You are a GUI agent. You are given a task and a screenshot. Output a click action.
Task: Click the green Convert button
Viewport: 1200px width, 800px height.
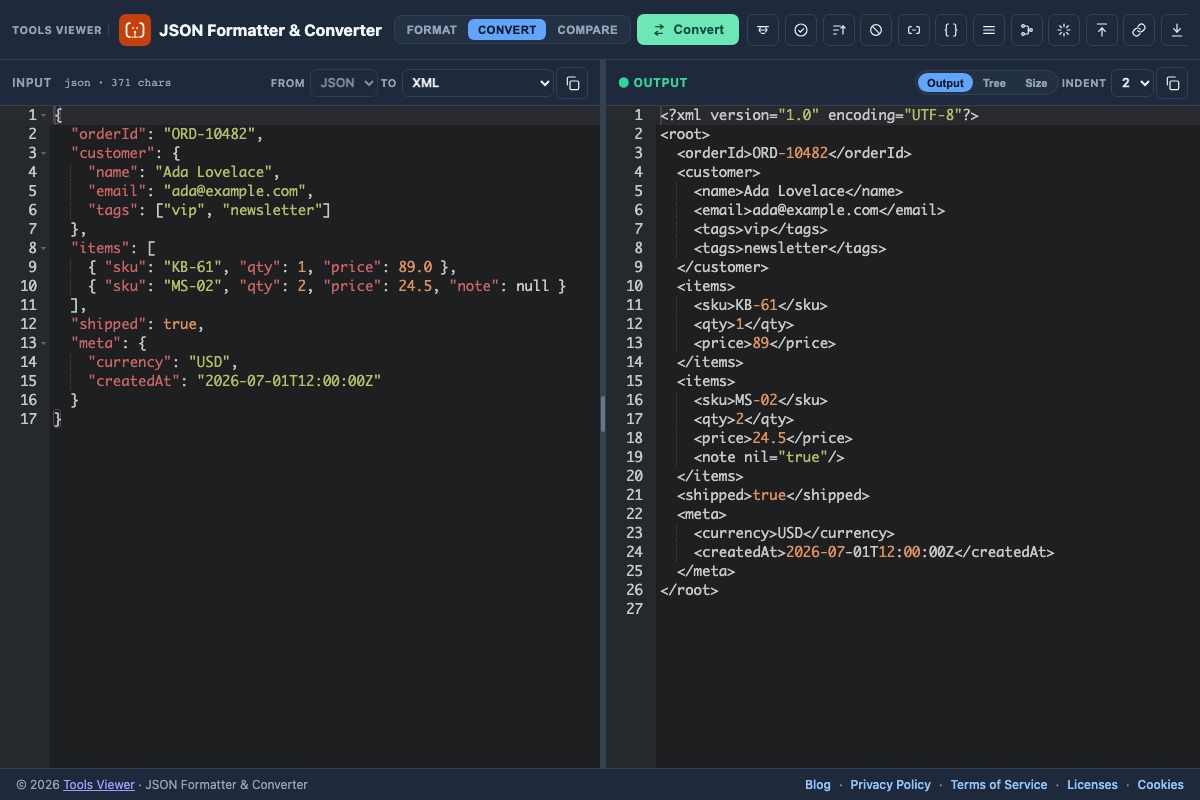(688, 30)
